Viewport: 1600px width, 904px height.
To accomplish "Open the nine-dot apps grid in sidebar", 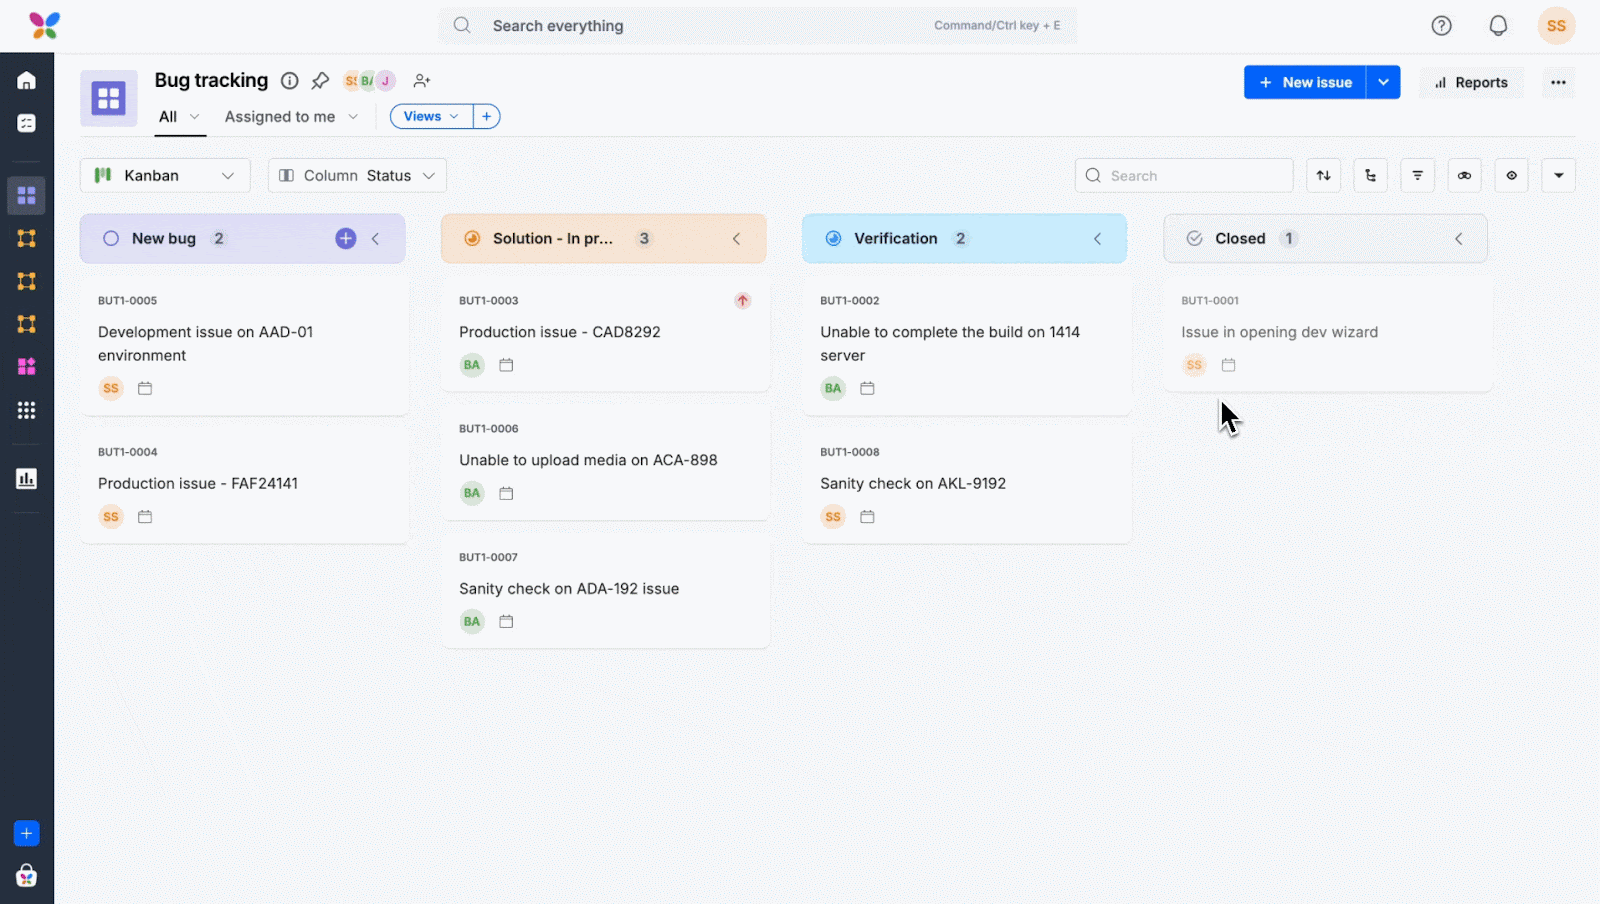I will (x=27, y=410).
